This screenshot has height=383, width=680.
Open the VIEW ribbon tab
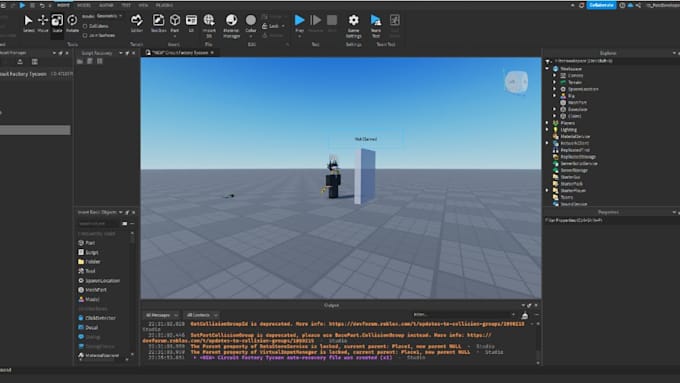pyautogui.click(x=143, y=5)
